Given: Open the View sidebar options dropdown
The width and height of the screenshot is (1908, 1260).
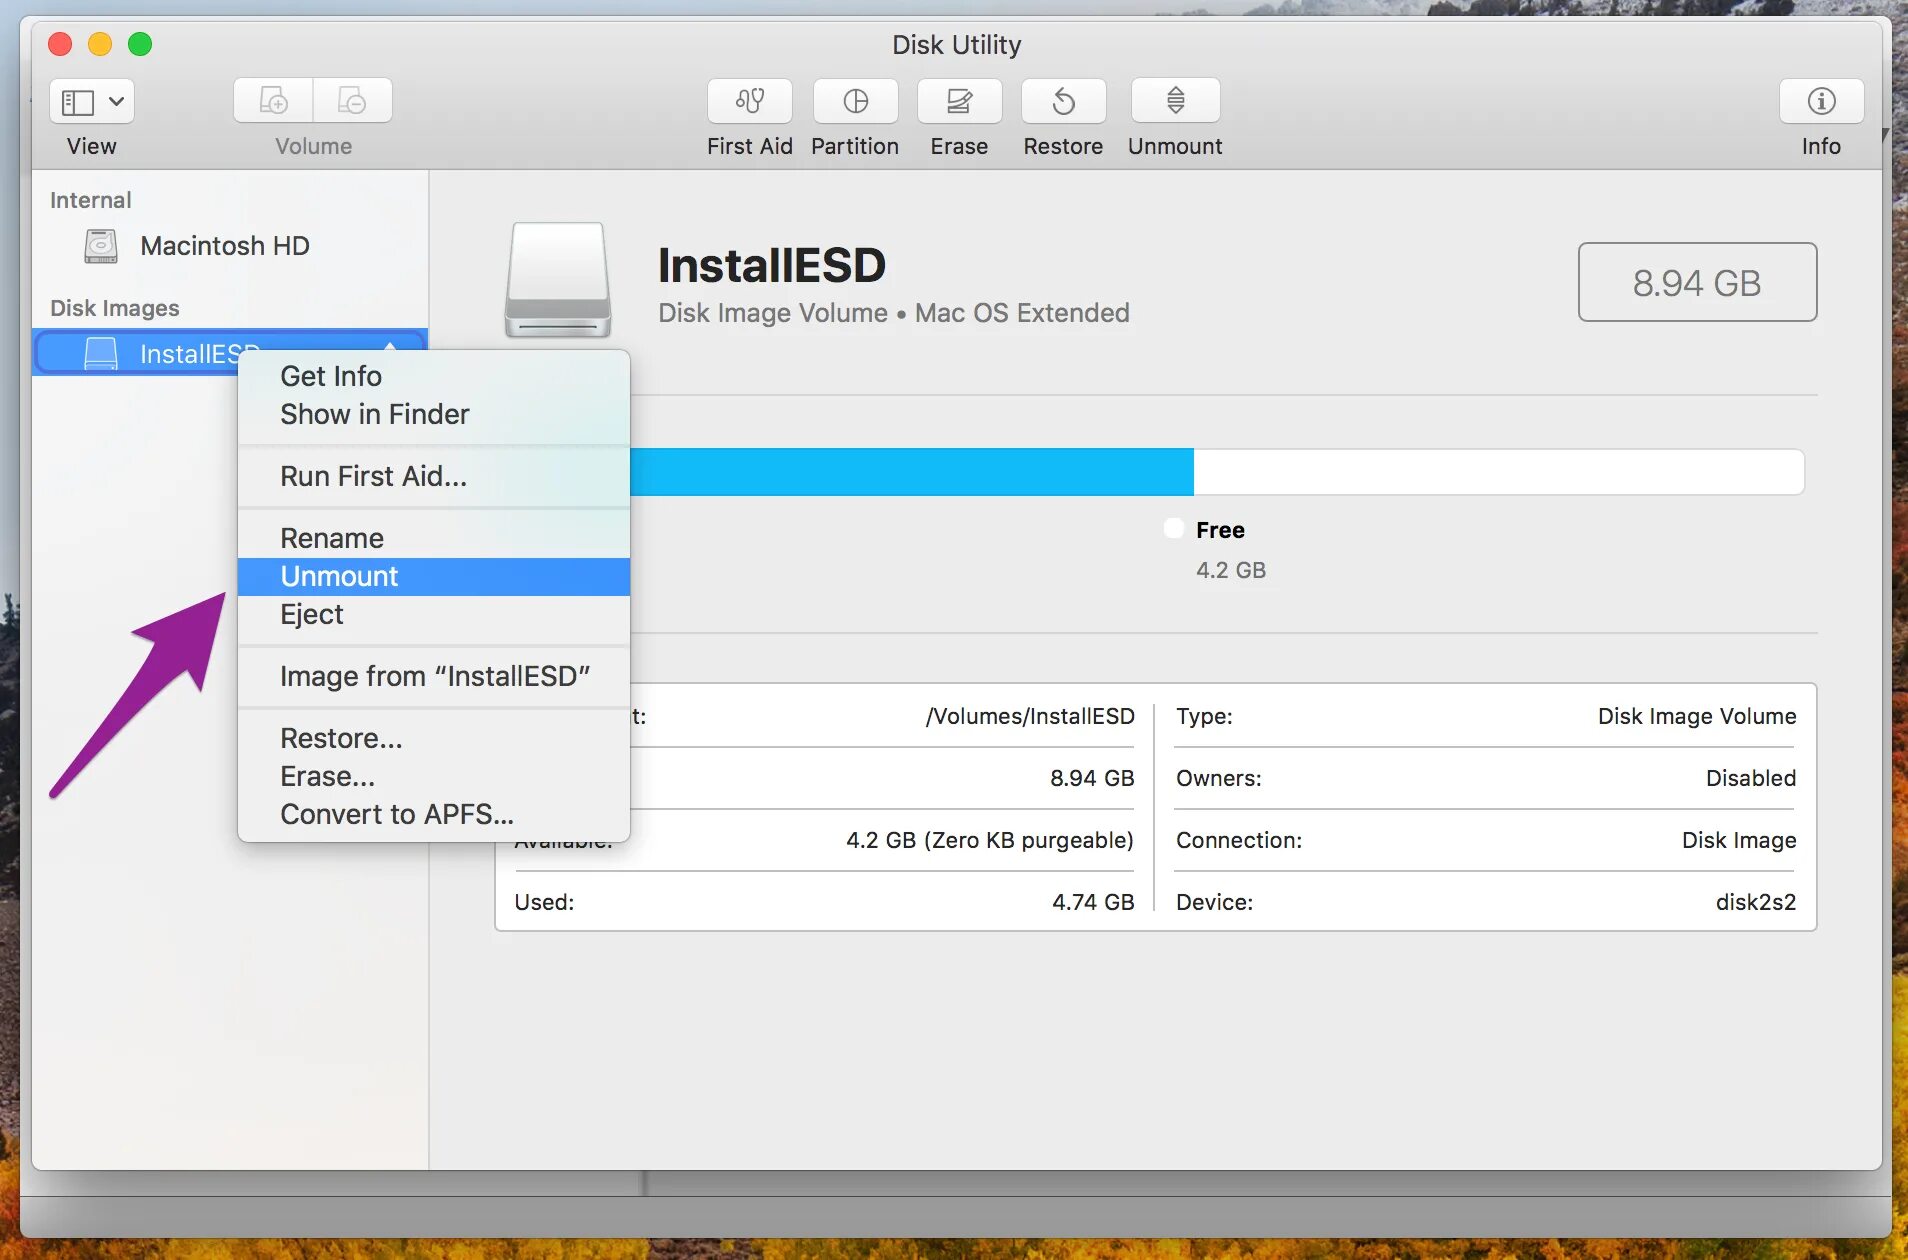Looking at the screenshot, I should pos(92,101).
